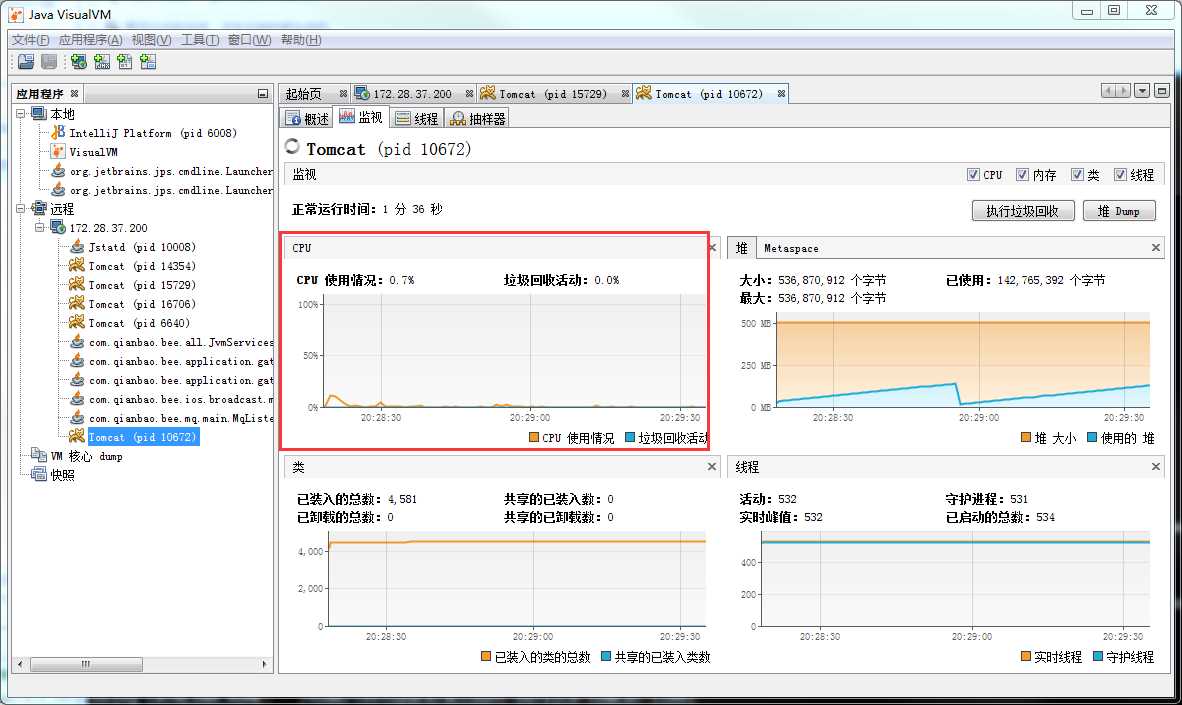Screen dimensions: 1182x705
Task: Collapse the 远程 remote tree node
Action: coord(21,209)
